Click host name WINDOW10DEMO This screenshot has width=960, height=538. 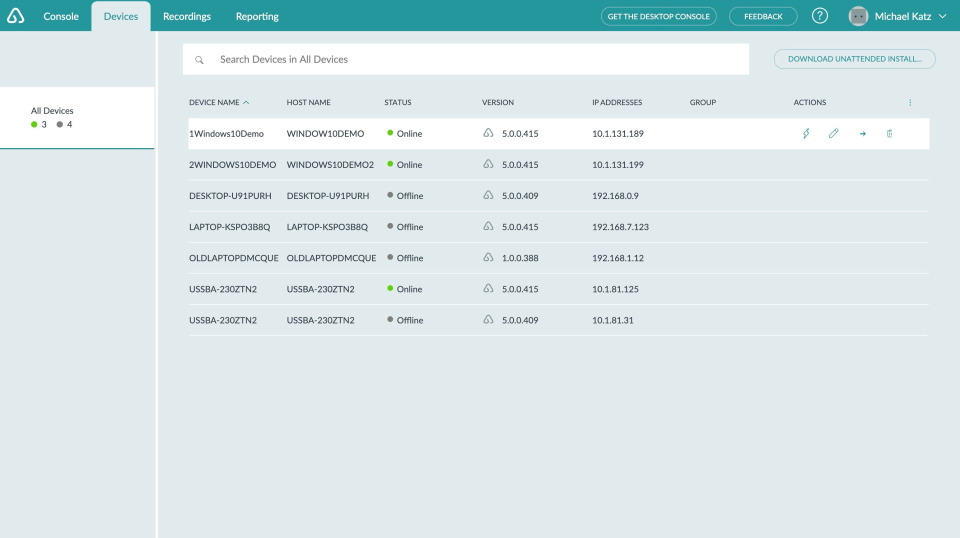(x=325, y=133)
